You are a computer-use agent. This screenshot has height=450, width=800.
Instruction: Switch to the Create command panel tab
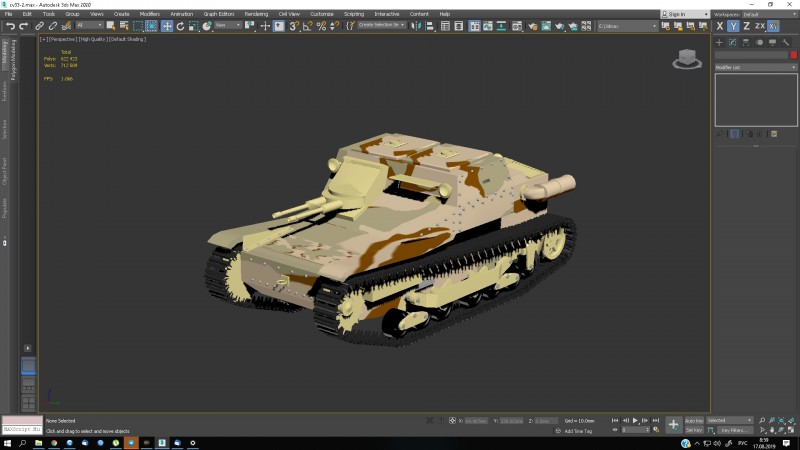tap(719, 42)
